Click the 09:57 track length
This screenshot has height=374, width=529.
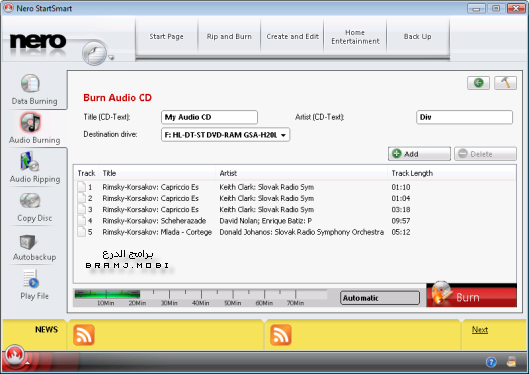click(401, 221)
